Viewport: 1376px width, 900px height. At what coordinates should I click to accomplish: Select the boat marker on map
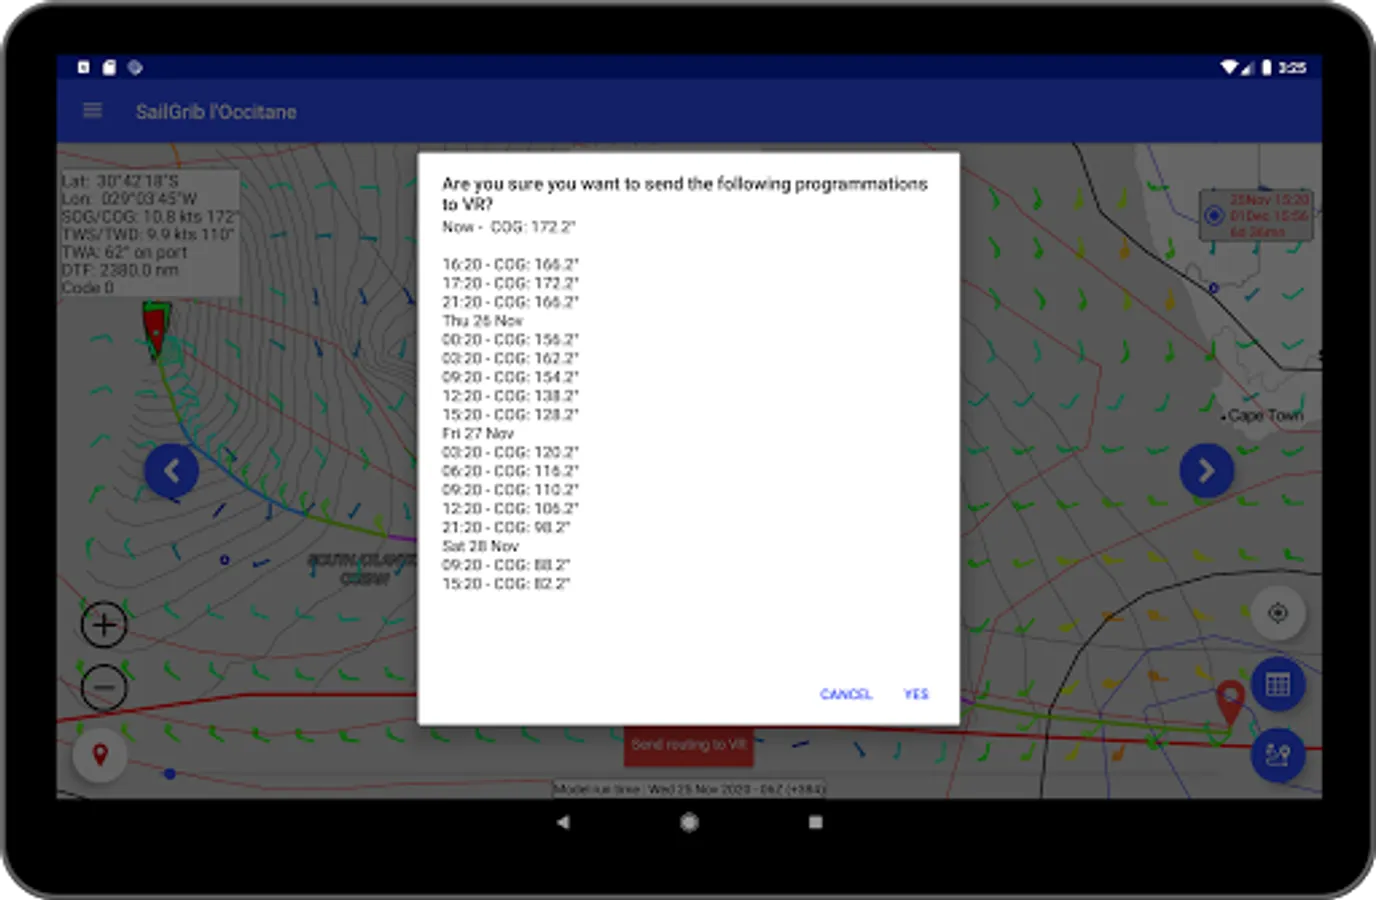(156, 329)
